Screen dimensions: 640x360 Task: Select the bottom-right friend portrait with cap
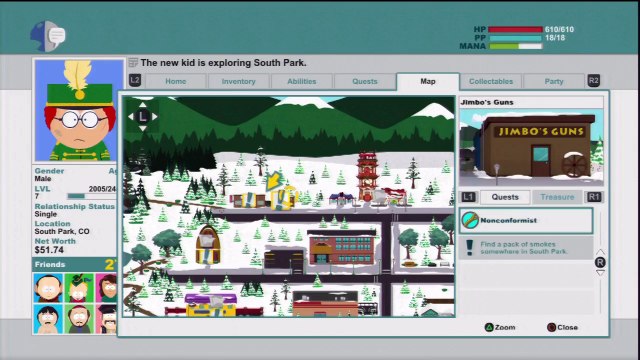[x=107, y=319]
